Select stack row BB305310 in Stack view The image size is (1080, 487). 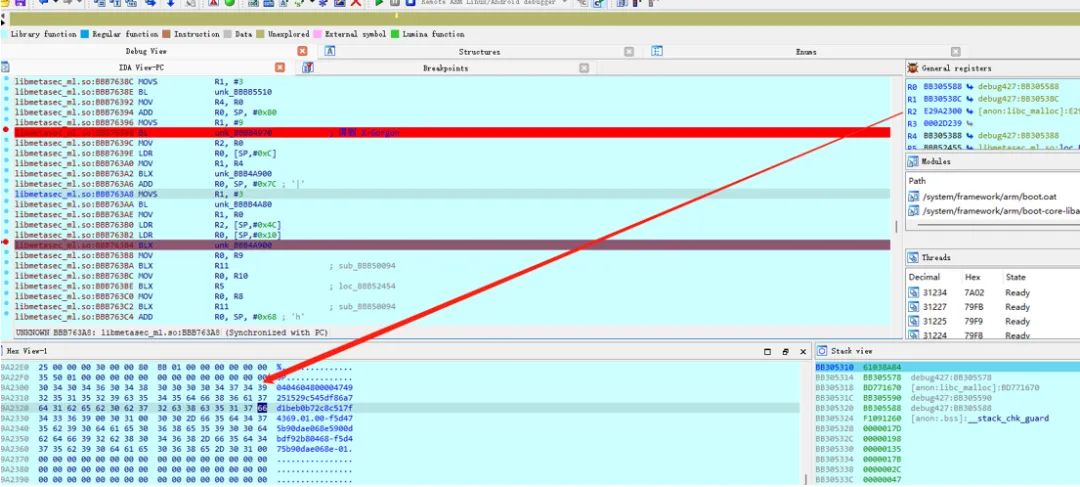[x=947, y=367]
